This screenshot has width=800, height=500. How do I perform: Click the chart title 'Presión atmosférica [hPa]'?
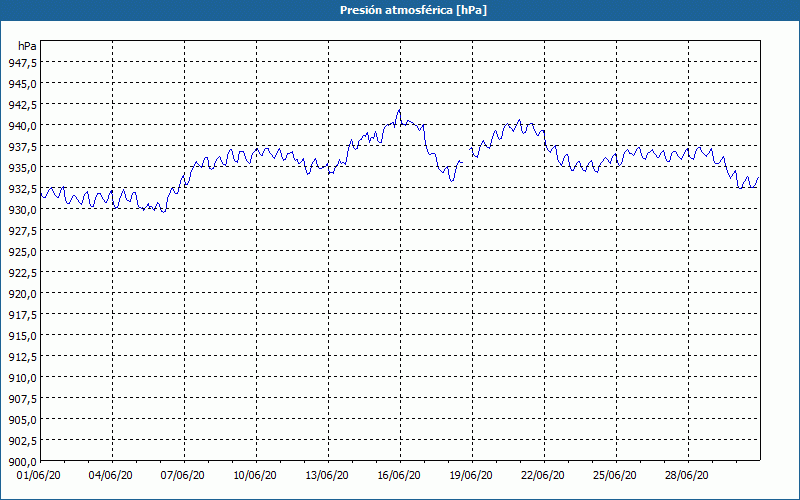click(x=413, y=10)
